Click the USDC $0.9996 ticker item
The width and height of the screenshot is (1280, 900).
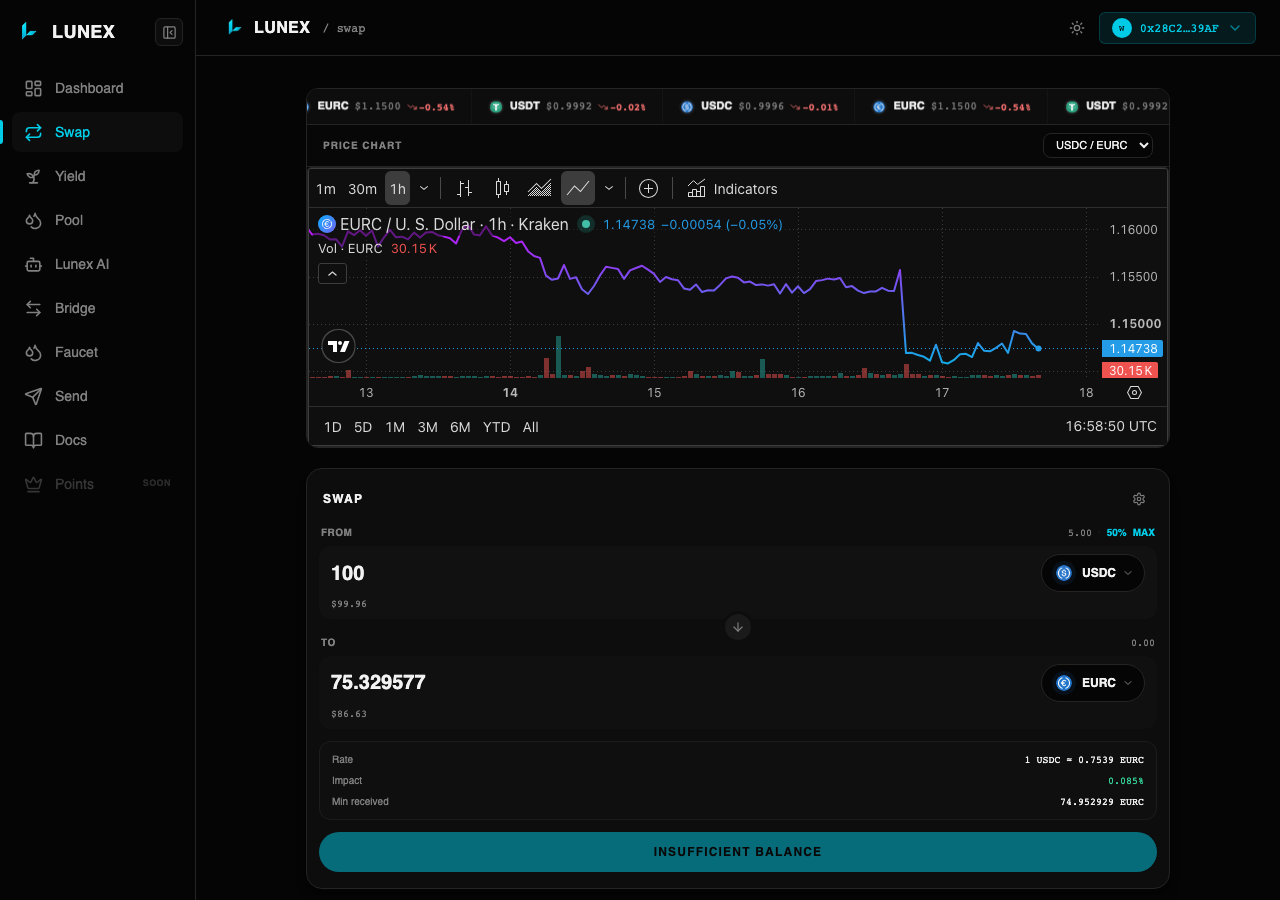click(760, 106)
